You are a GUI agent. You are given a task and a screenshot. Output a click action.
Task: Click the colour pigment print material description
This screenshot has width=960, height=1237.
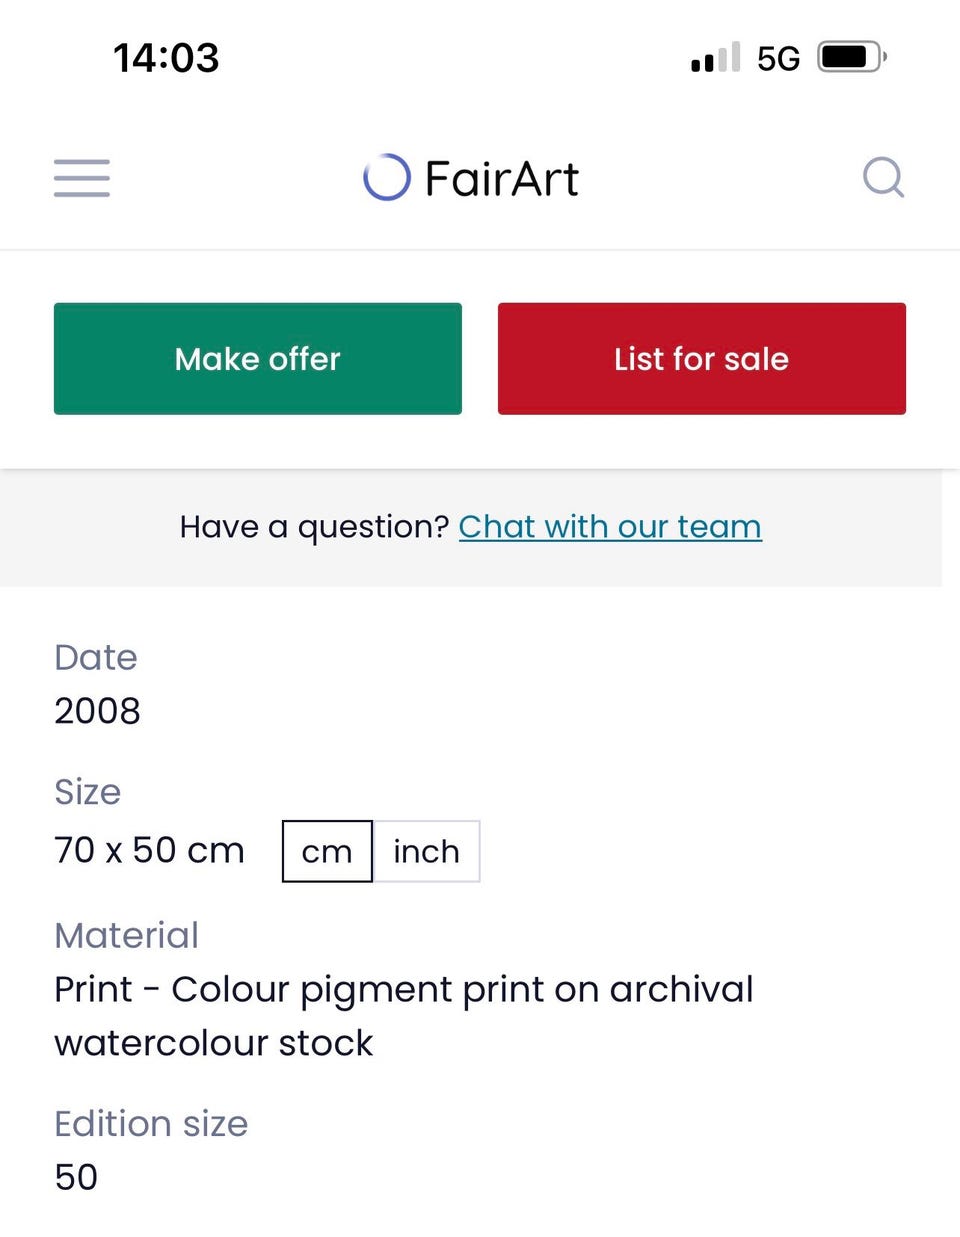click(x=403, y=1016)
